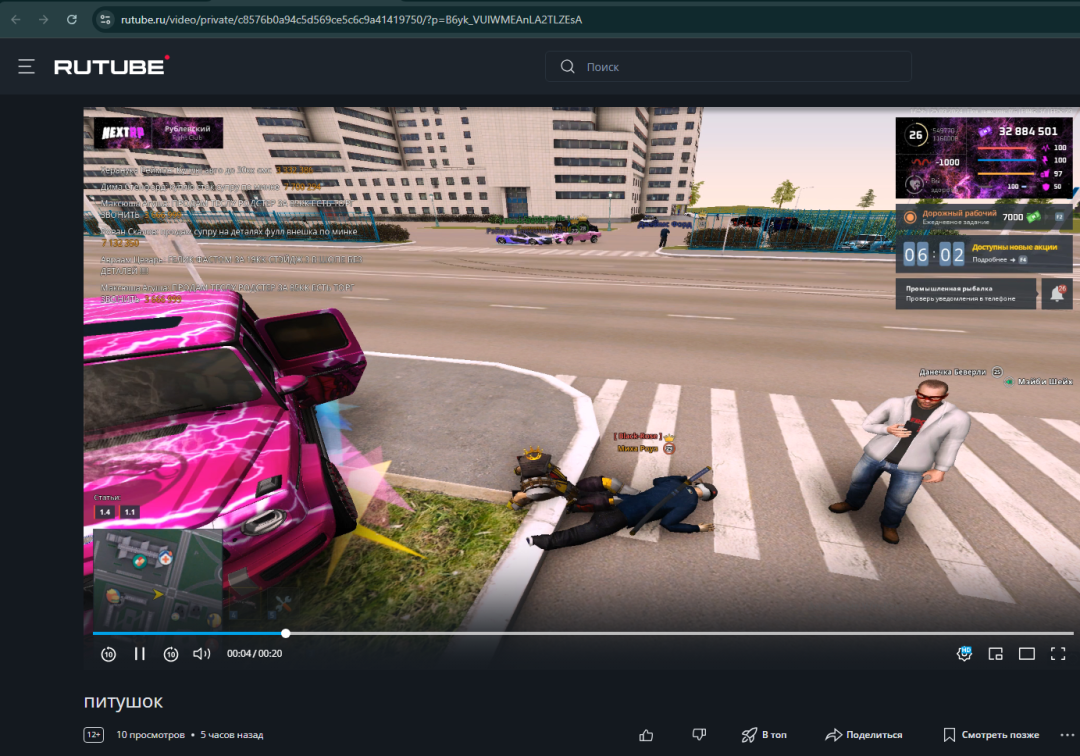Image resolution: width=1080 pixels, height=756 pixels.
Task: Rewind the video 10 seconds
Action: [108, 654]
